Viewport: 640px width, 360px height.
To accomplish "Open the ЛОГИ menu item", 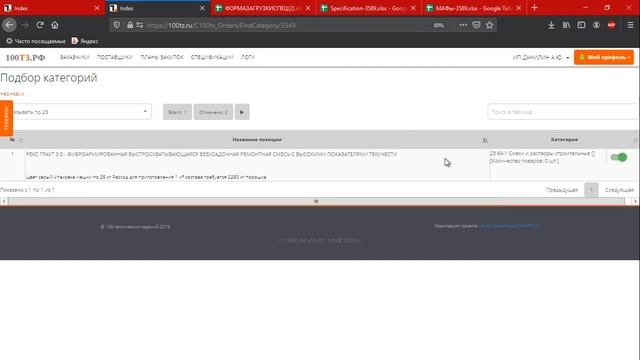I will pyautogui.click(x=247, y=57).
